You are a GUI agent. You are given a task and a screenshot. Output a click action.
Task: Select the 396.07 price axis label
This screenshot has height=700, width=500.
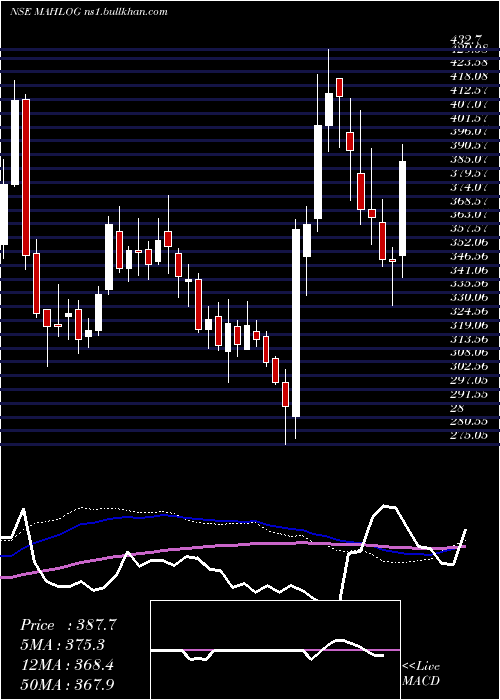pos(469,132)
